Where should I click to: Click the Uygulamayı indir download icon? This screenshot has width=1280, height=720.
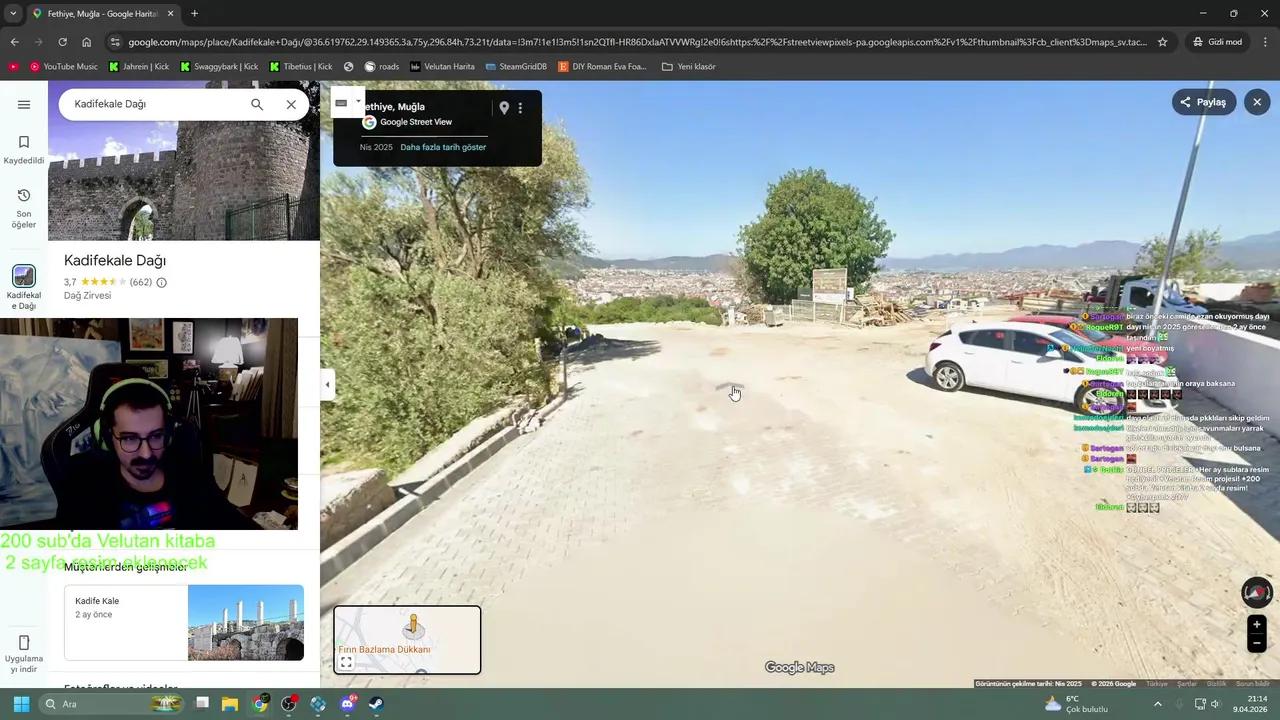coord(24,642)
